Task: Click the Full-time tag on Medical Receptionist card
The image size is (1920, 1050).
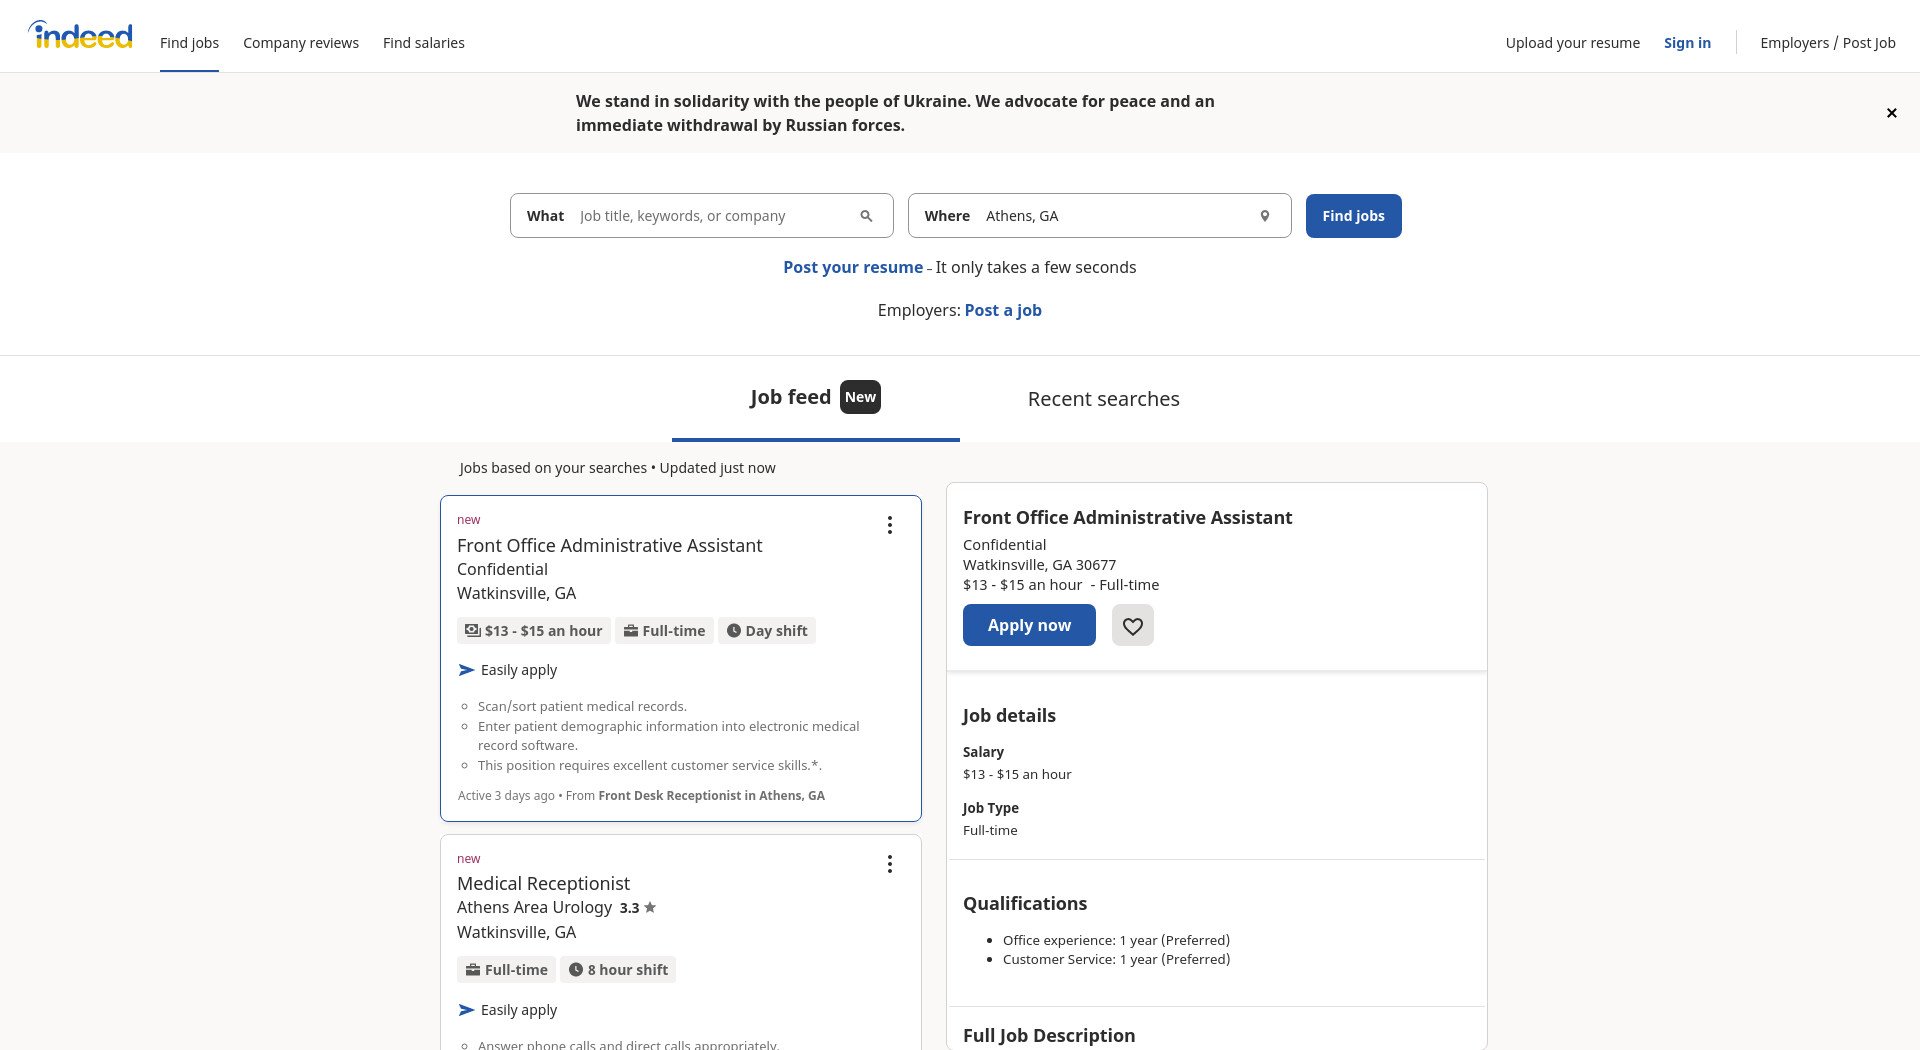Action: click(x=506, y=970)
